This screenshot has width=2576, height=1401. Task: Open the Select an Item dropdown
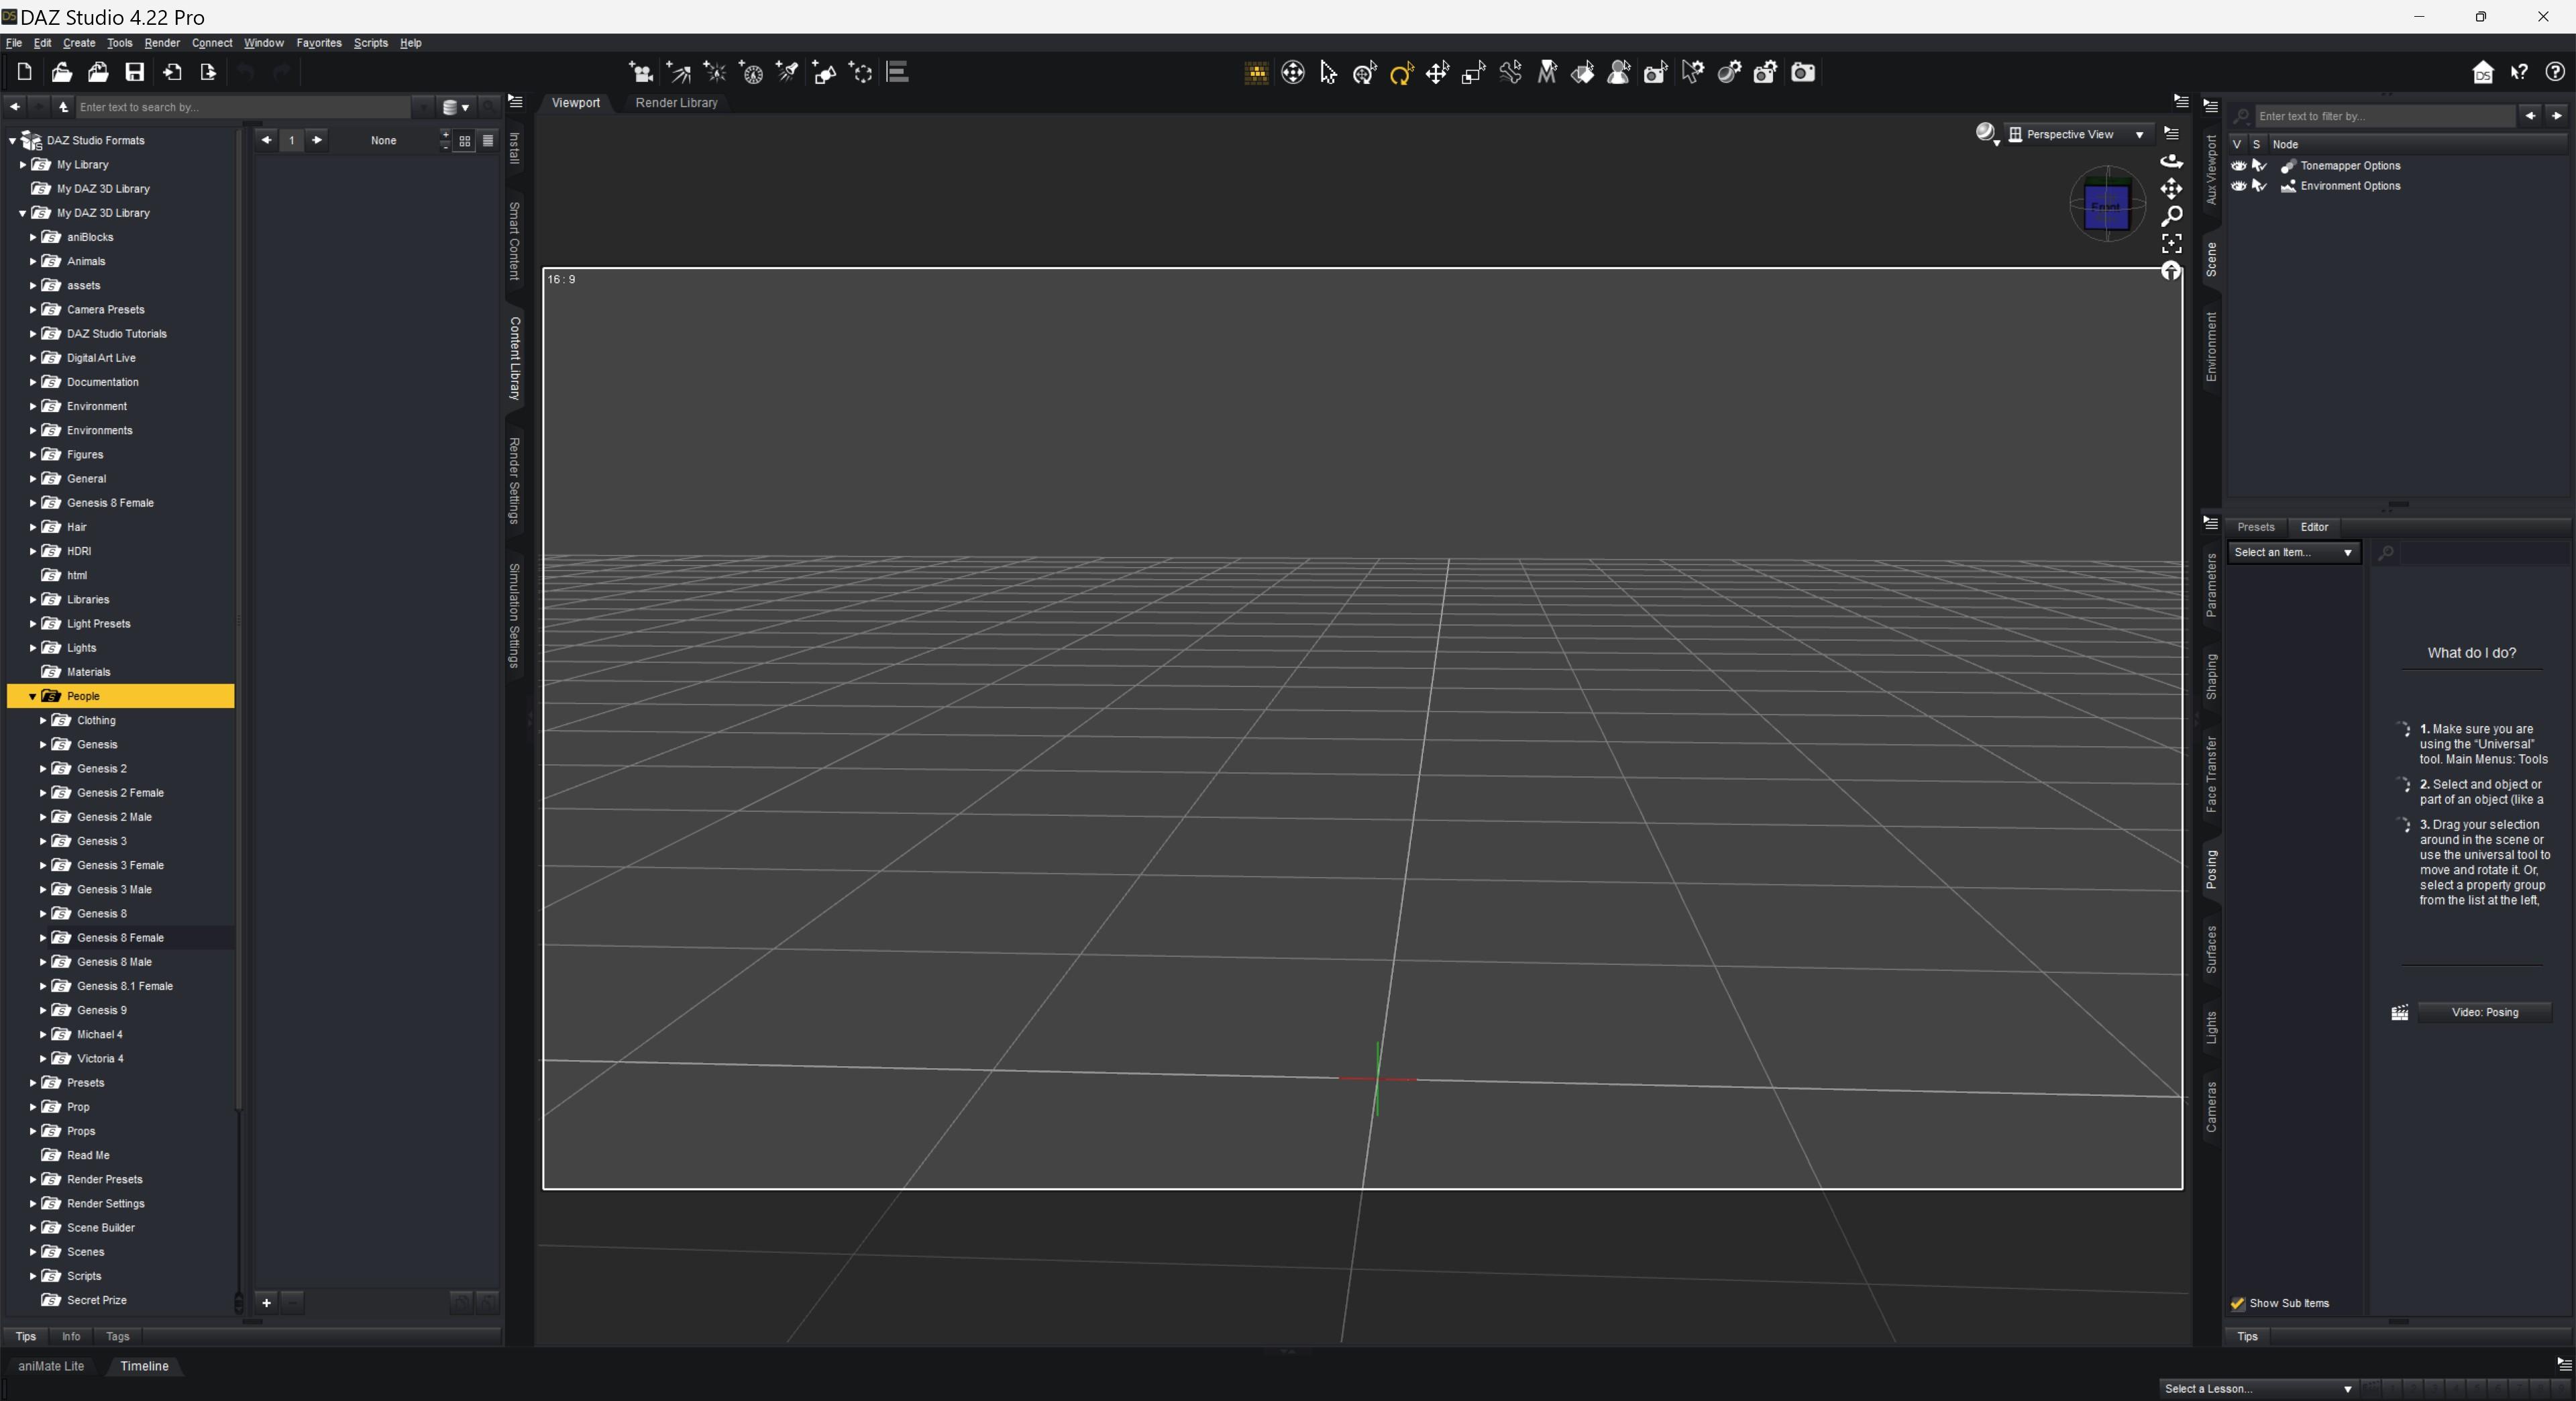(2293, 552)
